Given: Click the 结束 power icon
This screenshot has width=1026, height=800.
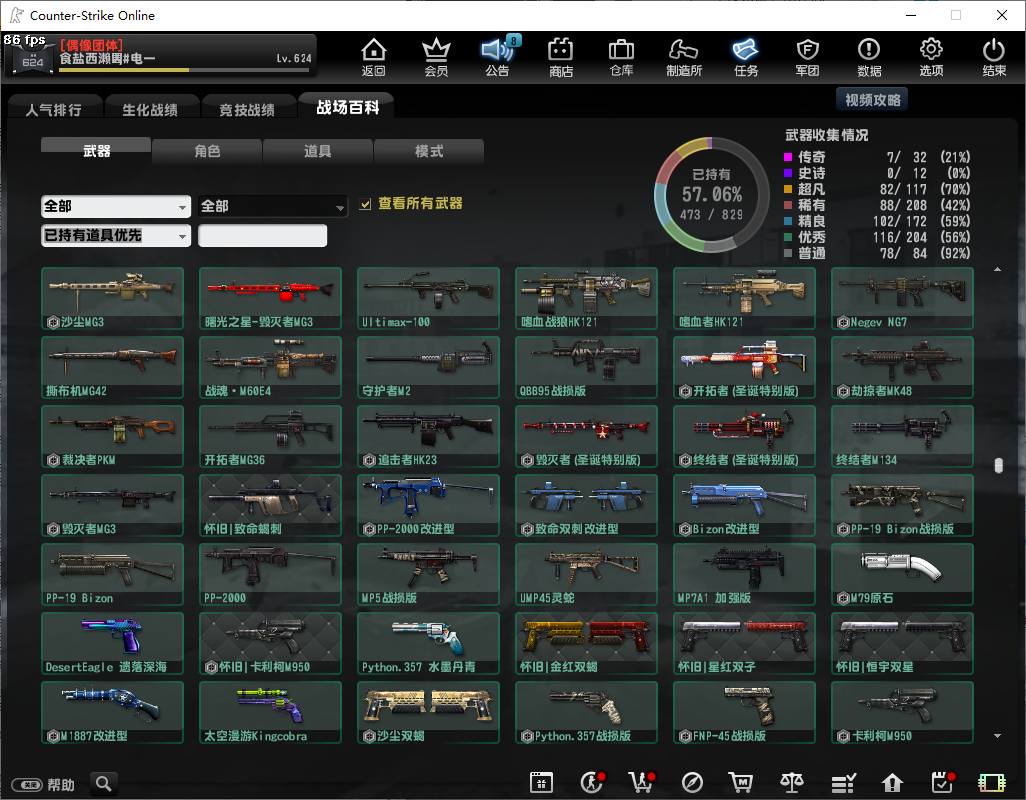Looking at the screenshot, I should point(993,56).
